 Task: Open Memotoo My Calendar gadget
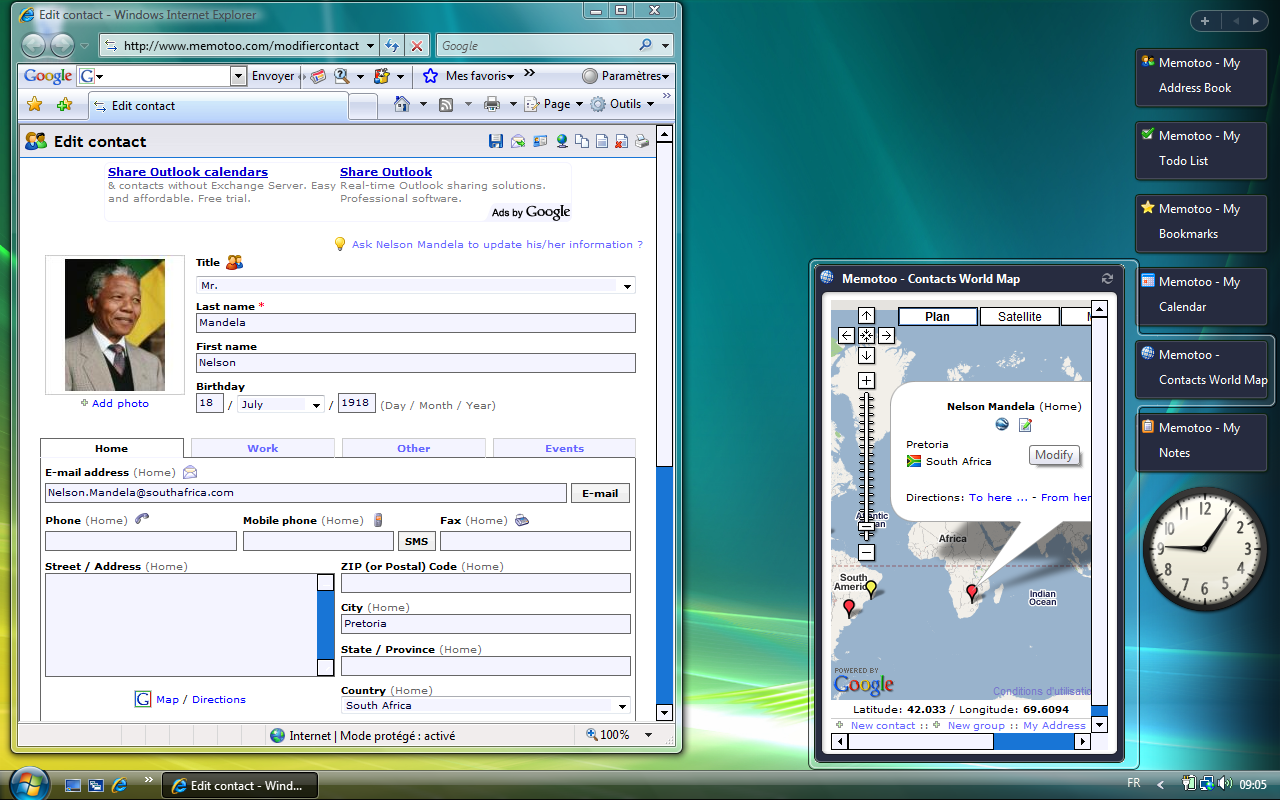(x=1201, y=296)
